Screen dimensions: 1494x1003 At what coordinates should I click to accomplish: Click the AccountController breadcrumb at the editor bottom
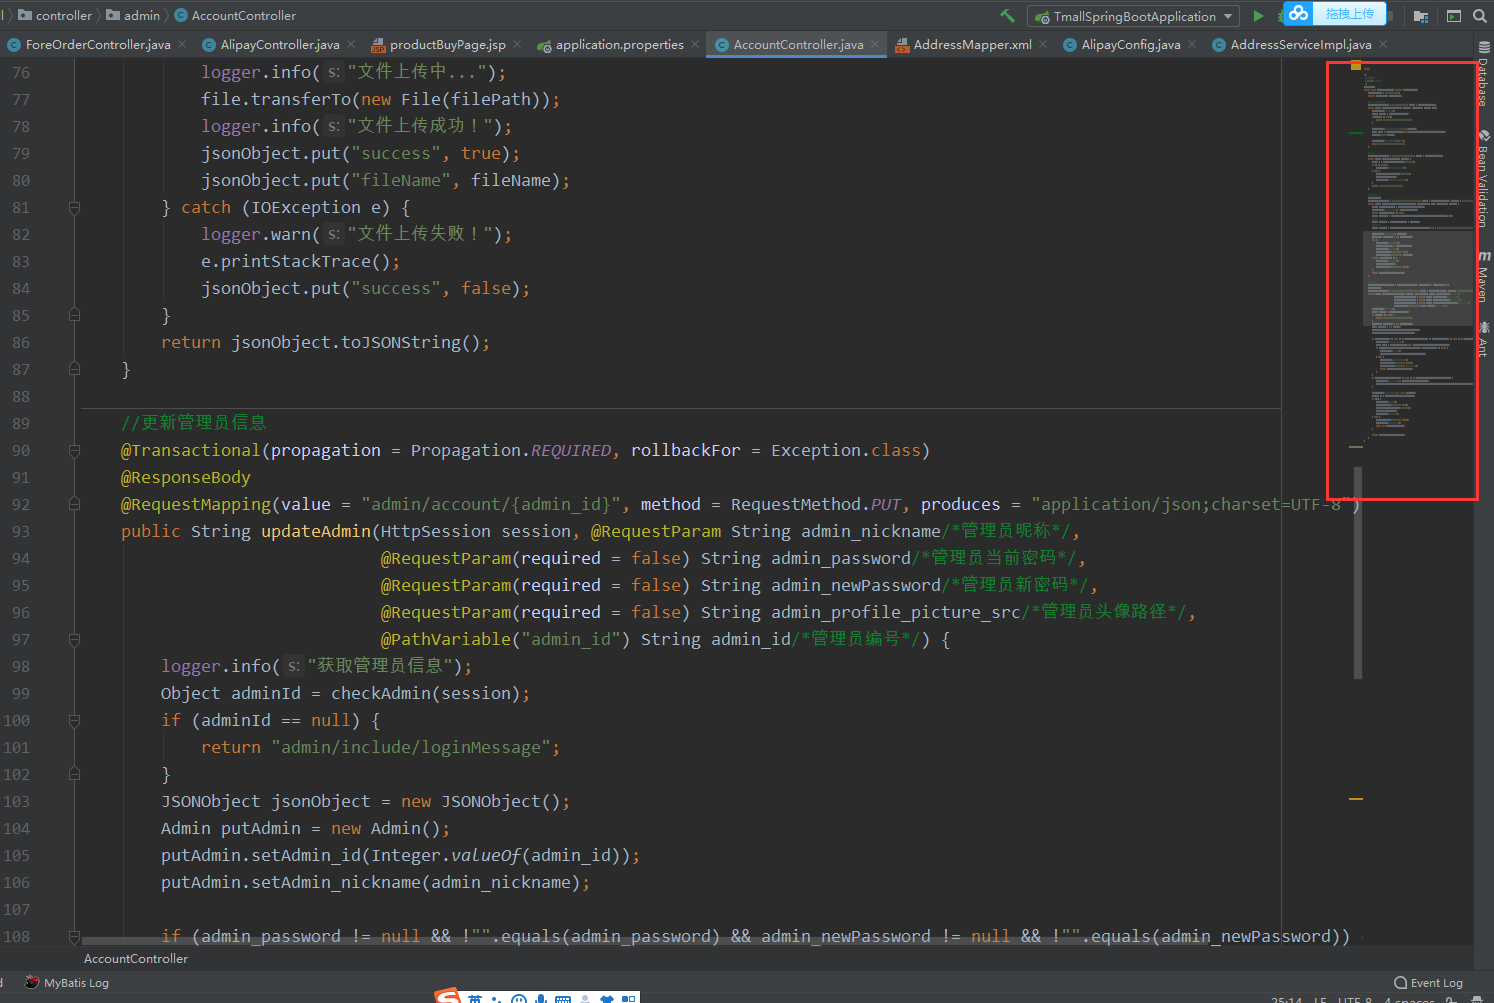click(x=136, y=959)
